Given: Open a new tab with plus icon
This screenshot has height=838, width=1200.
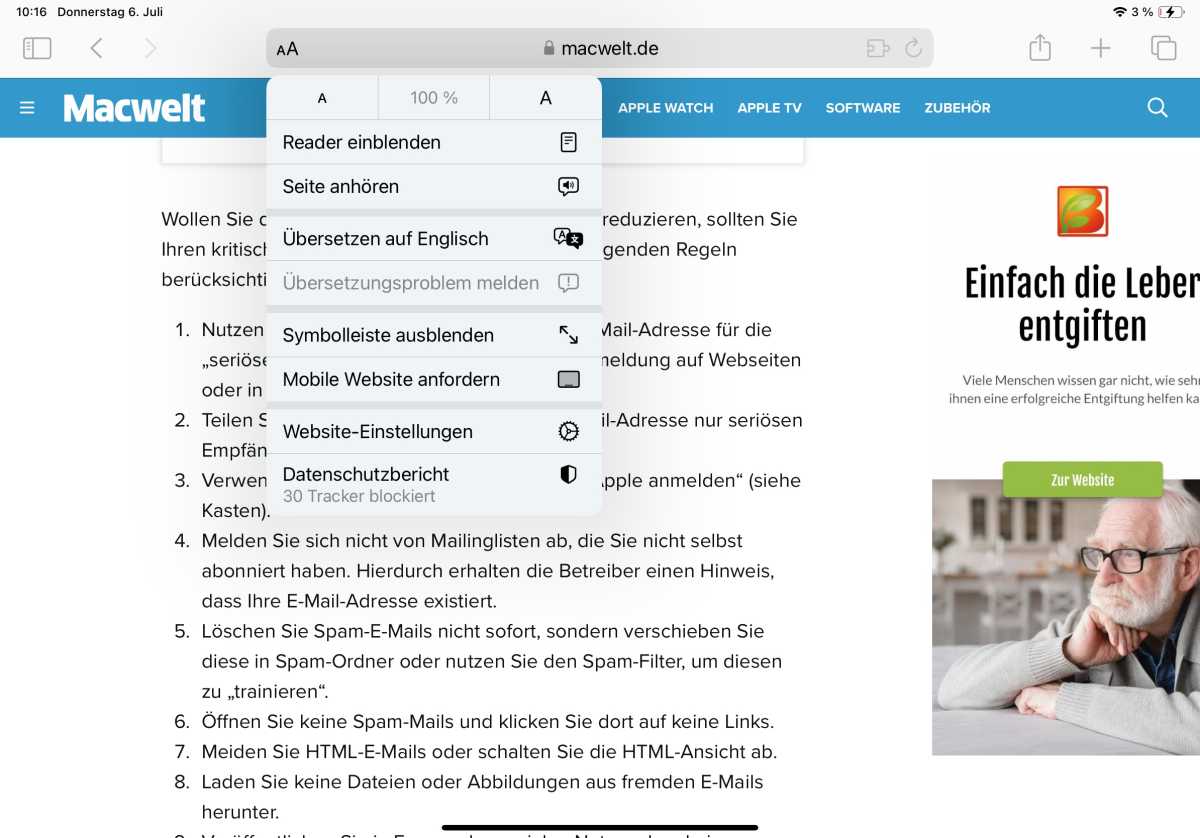Looking at the screenshot, I should click(x=1100, y=48).
